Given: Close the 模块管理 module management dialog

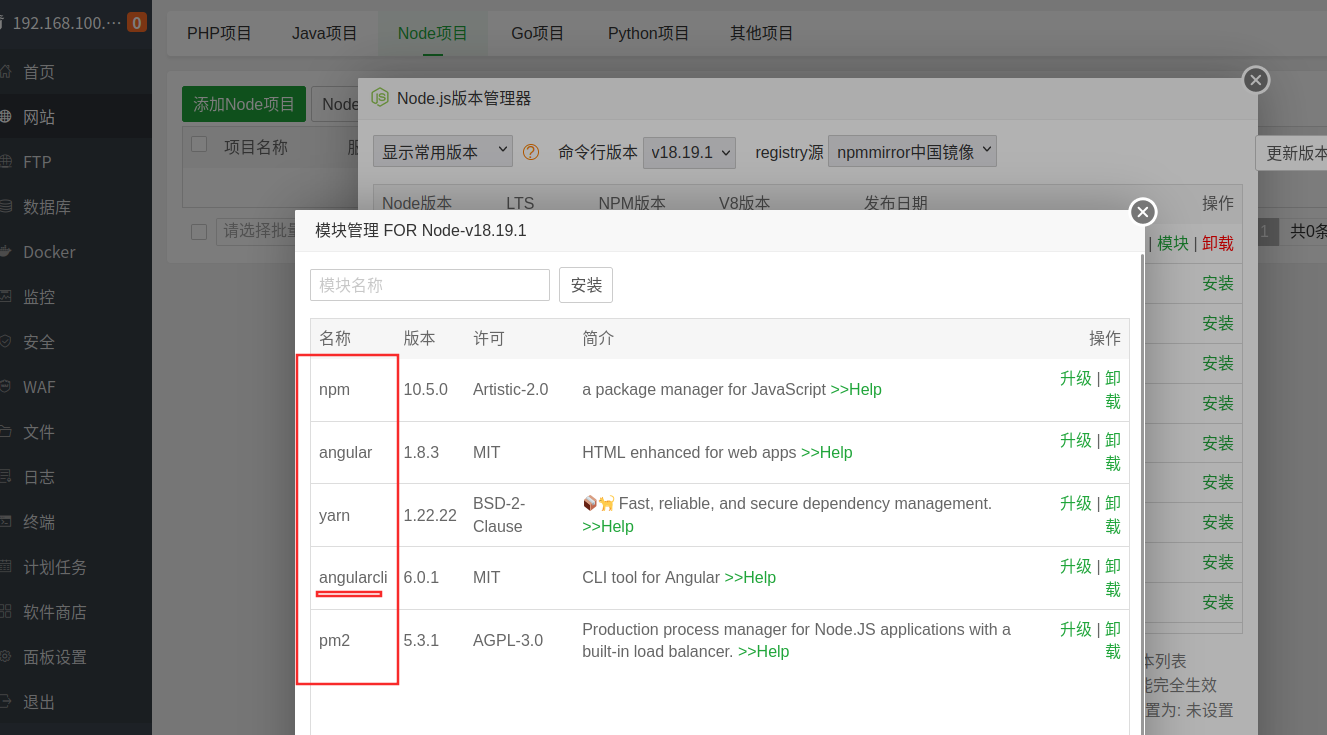Looking at the screenshot, I should click(1143, 211).
